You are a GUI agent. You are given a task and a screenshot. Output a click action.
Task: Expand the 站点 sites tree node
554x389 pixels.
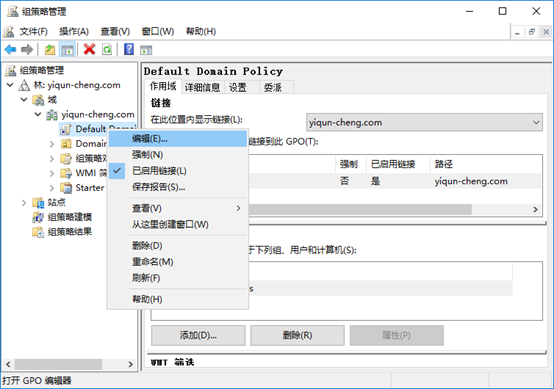pyautogui.click(x=24, y=202)
